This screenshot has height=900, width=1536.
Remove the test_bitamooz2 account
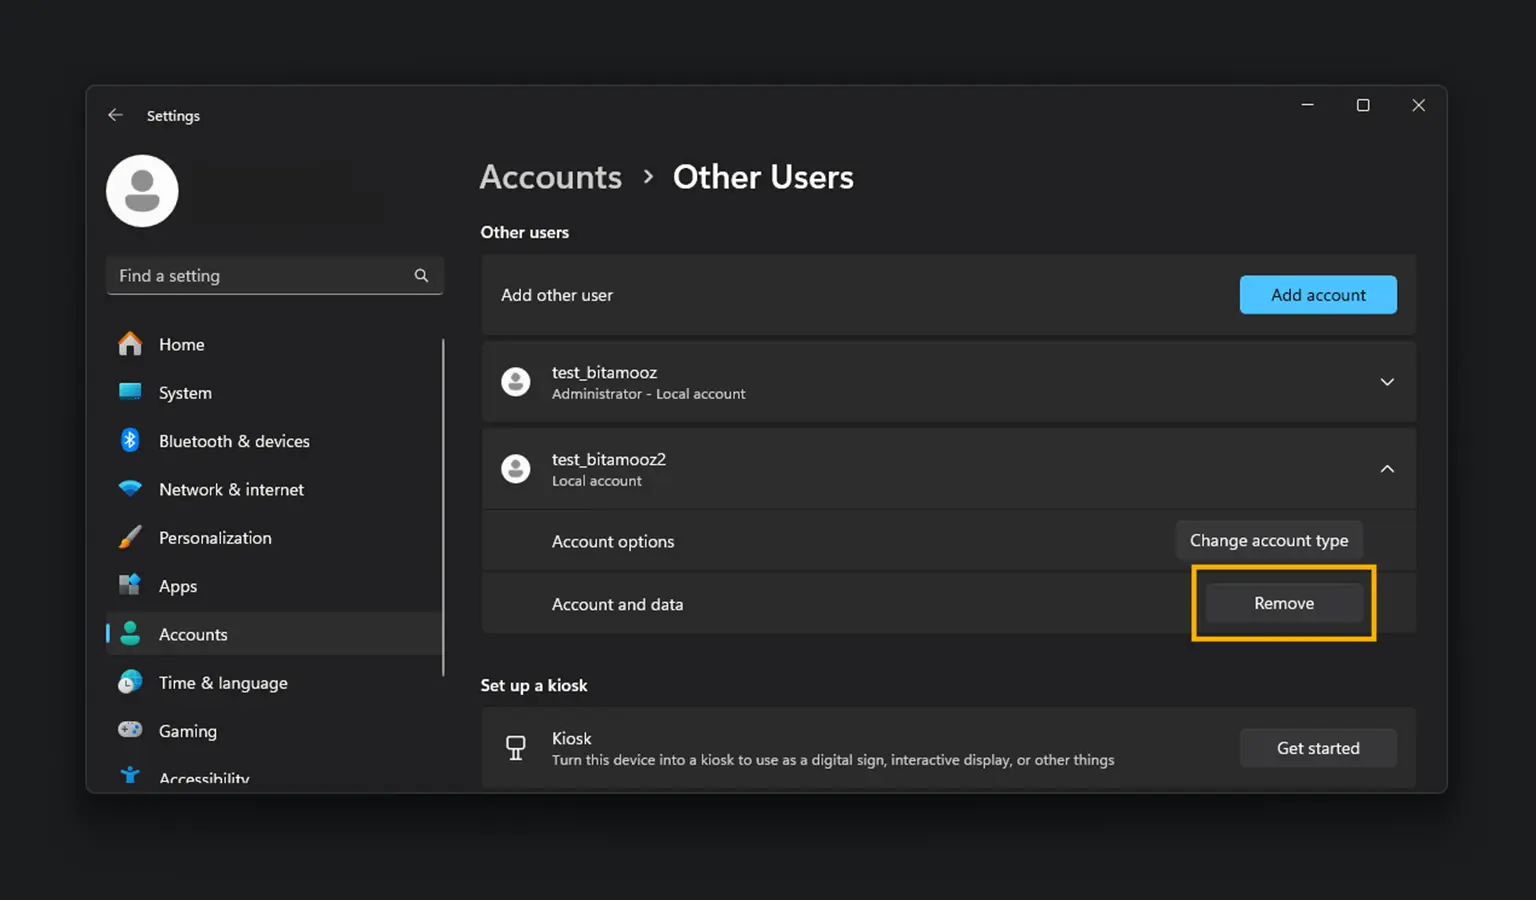[x=1283, y=603]
